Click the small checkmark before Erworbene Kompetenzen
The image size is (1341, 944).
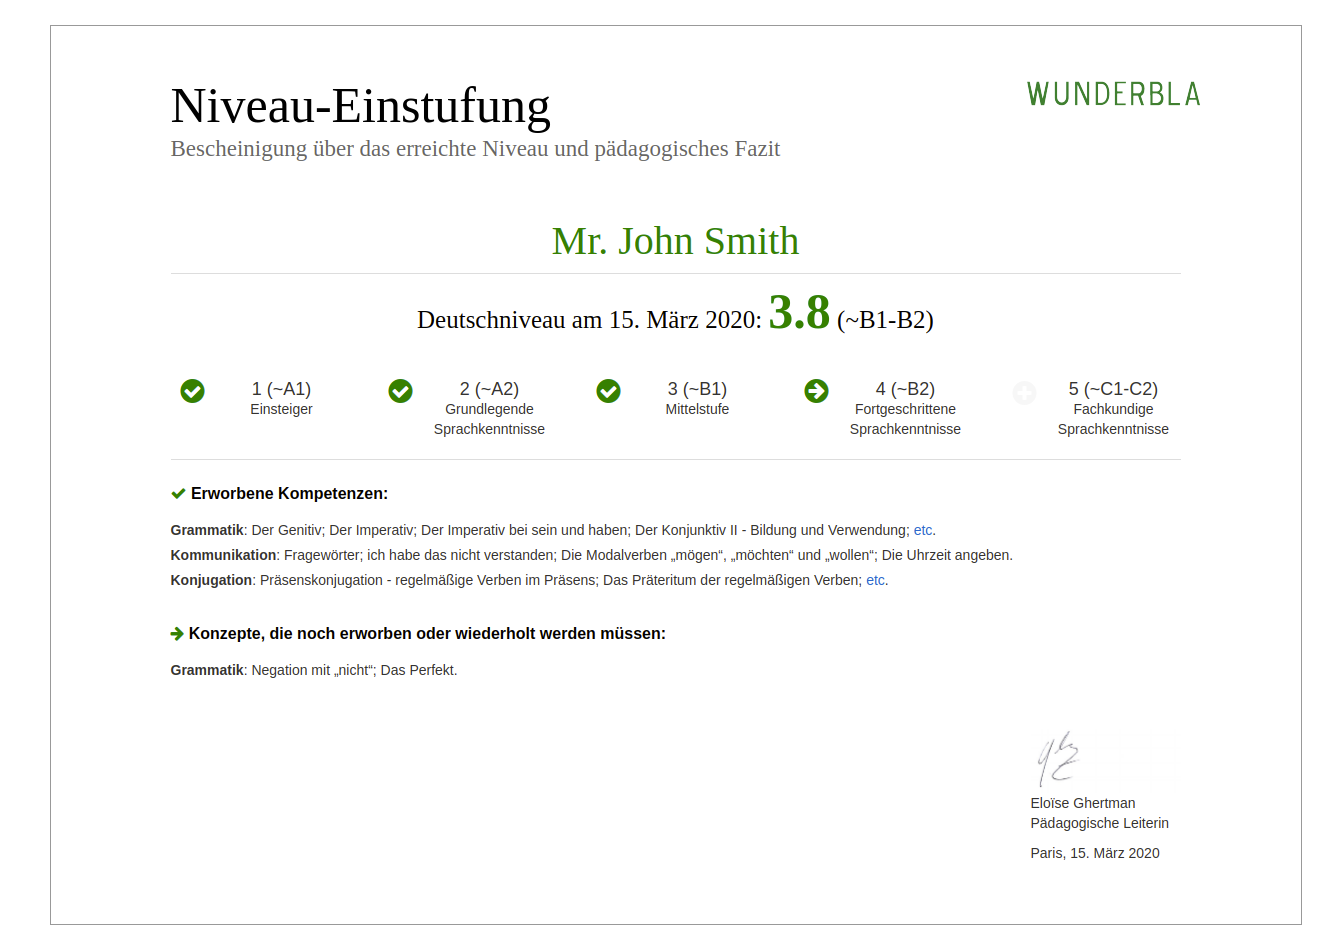coord(178,494)
